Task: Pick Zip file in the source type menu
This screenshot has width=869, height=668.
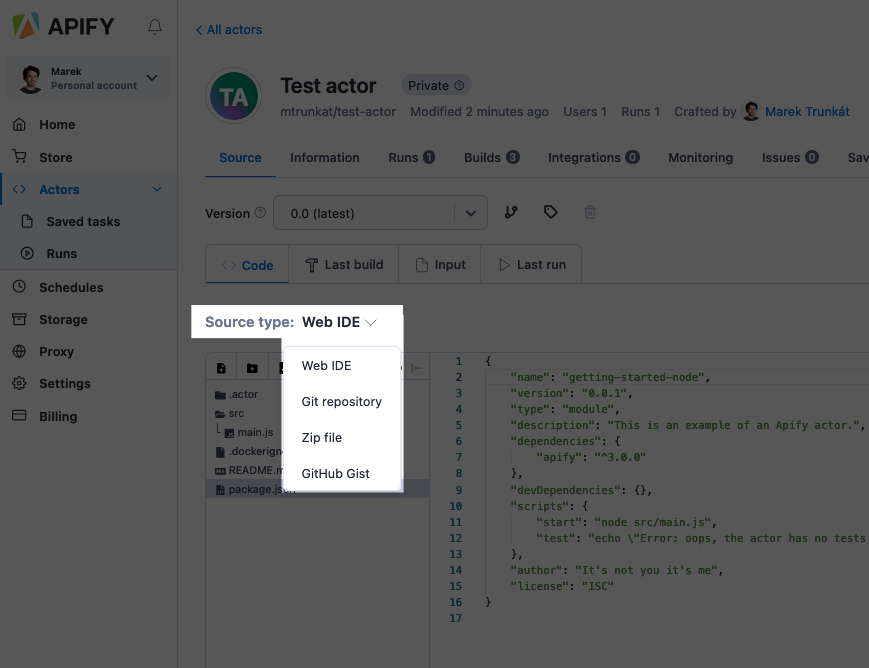Action: (321, 437)
